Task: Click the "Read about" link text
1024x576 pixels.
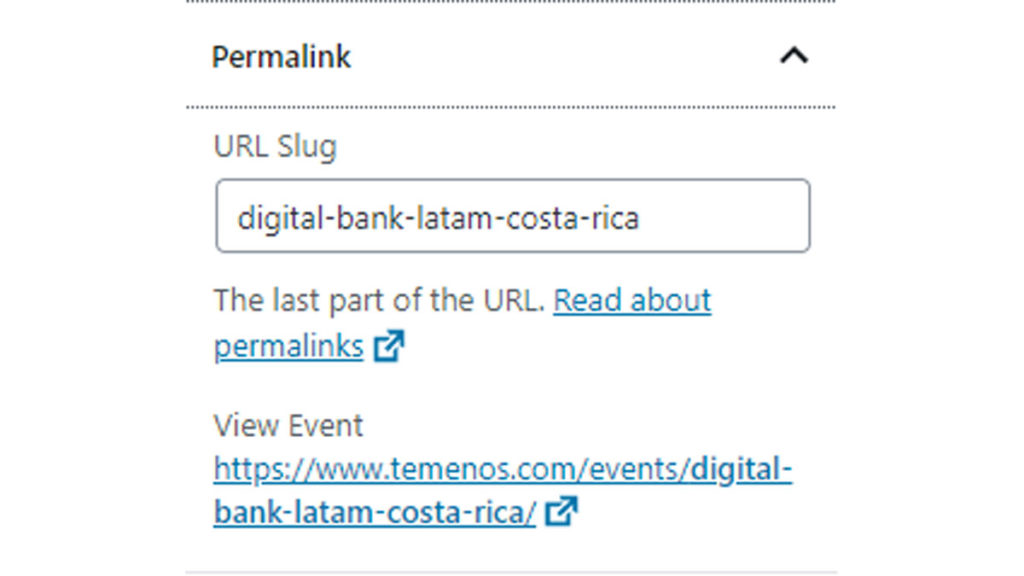Action: click(x=631, y=300)
